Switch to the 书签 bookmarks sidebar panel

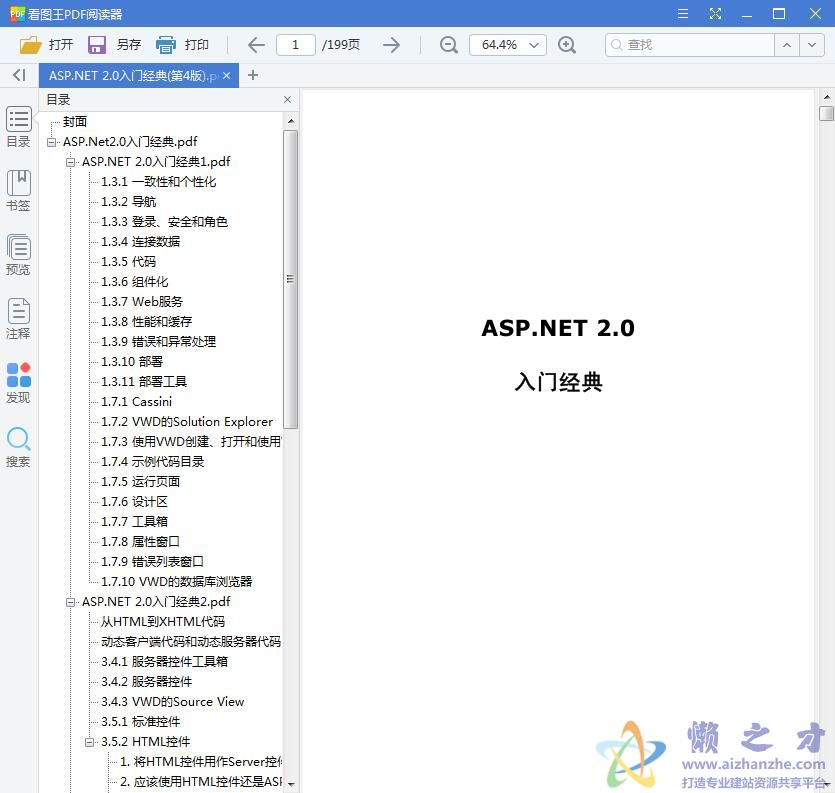[18, 190]
